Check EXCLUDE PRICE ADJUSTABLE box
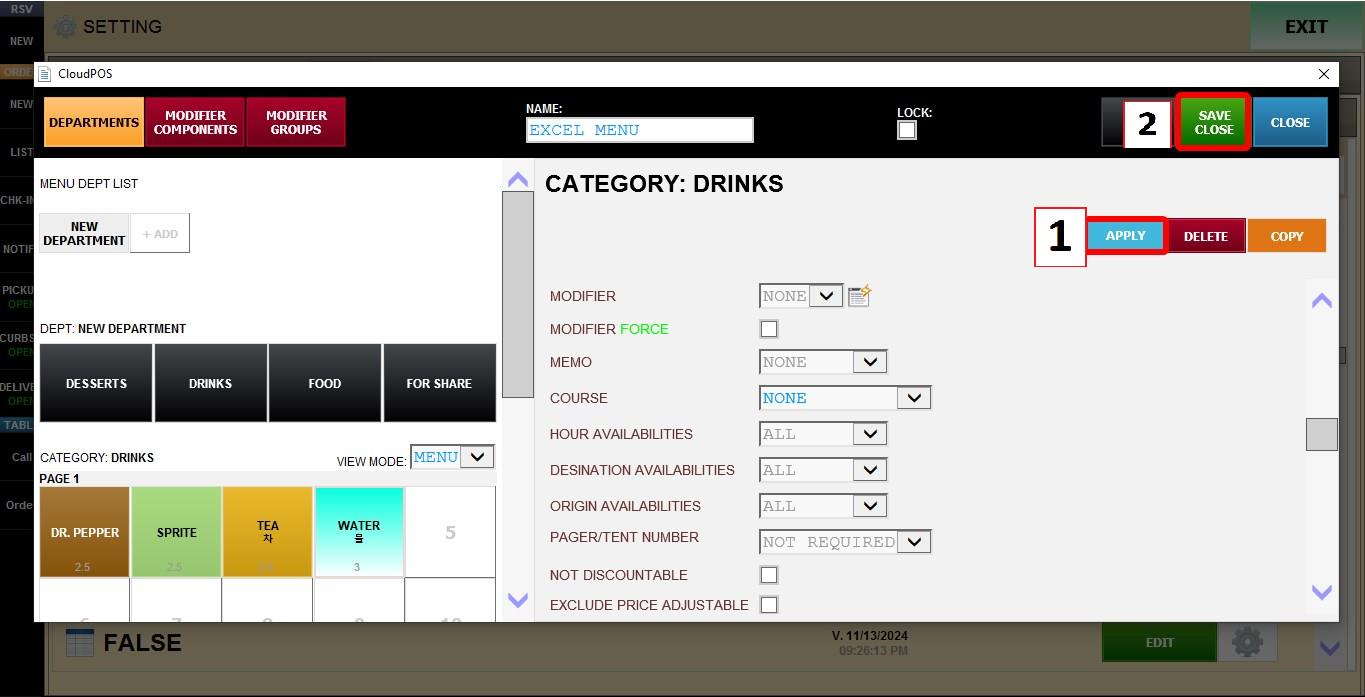The width and height of the screenshot is (1365, 697). [x=769, y=605]
